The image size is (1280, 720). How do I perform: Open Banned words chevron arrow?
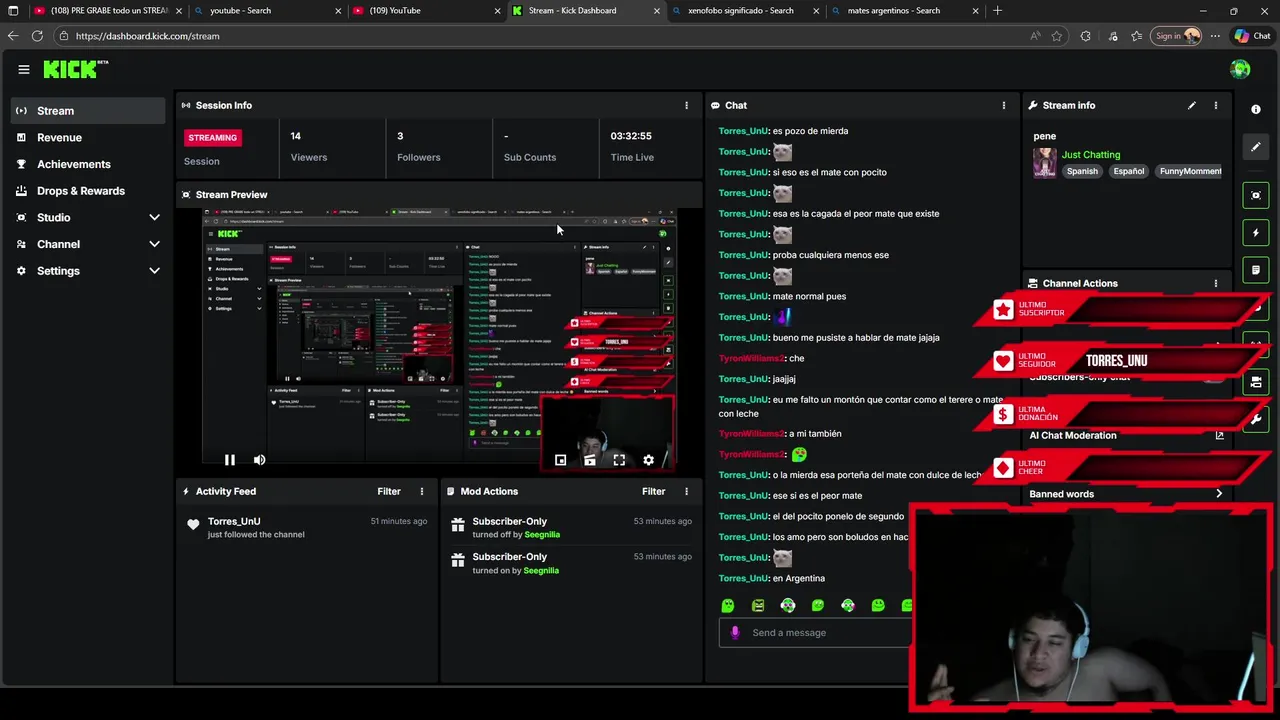(1218, 494)
